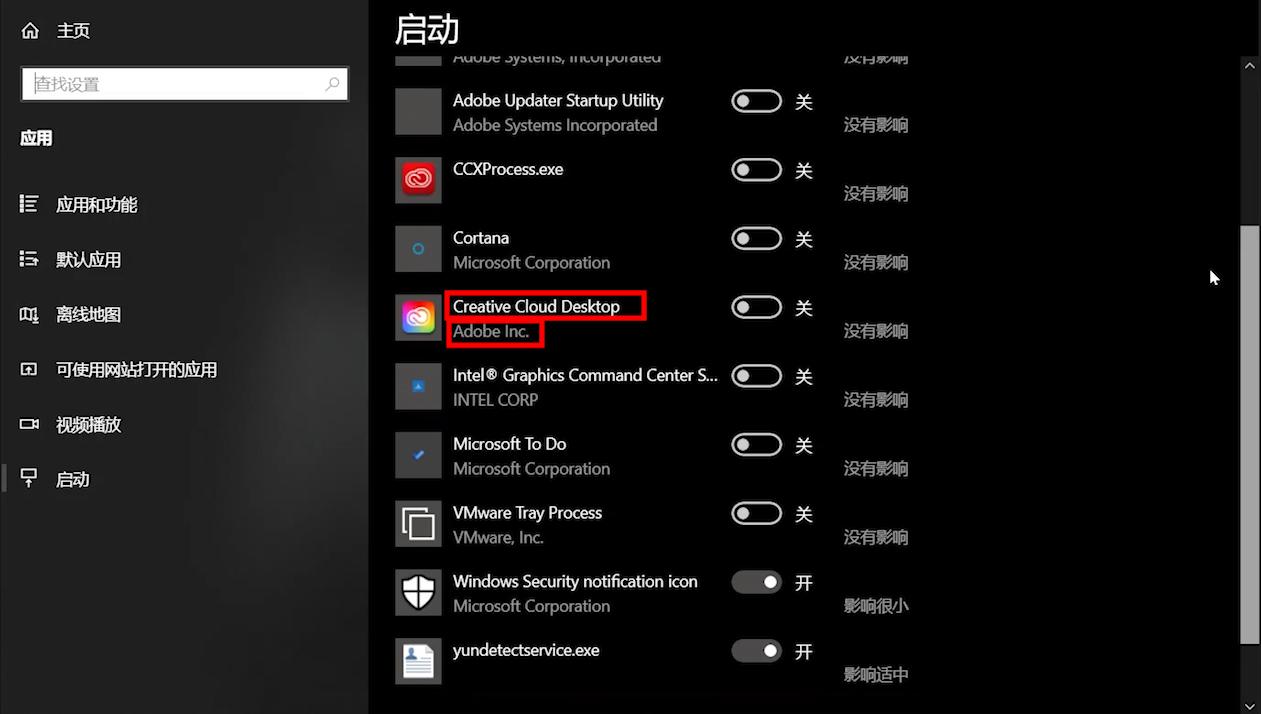Click the Offline maps icon
The width and height of the screenshot is (1261, 714).
pos(29,314)
